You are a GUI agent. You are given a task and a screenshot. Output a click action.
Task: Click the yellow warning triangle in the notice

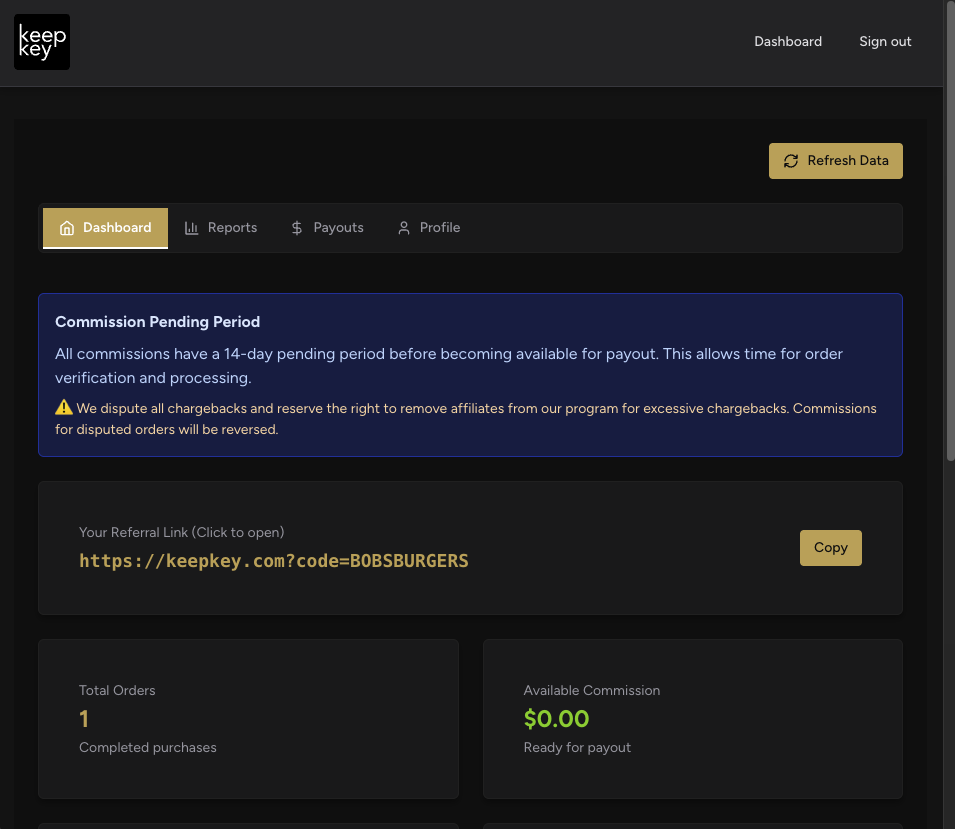pyautogui.click(x=63, y=407)
